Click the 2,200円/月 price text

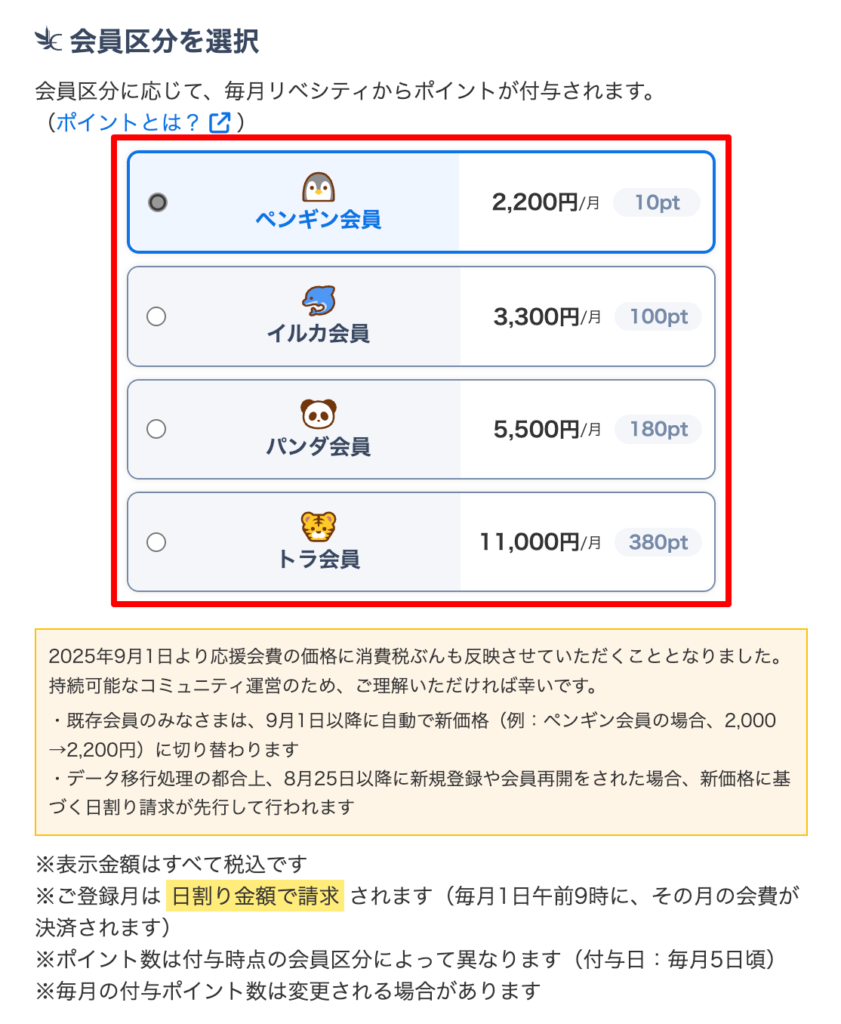click(x=545, y=202)
